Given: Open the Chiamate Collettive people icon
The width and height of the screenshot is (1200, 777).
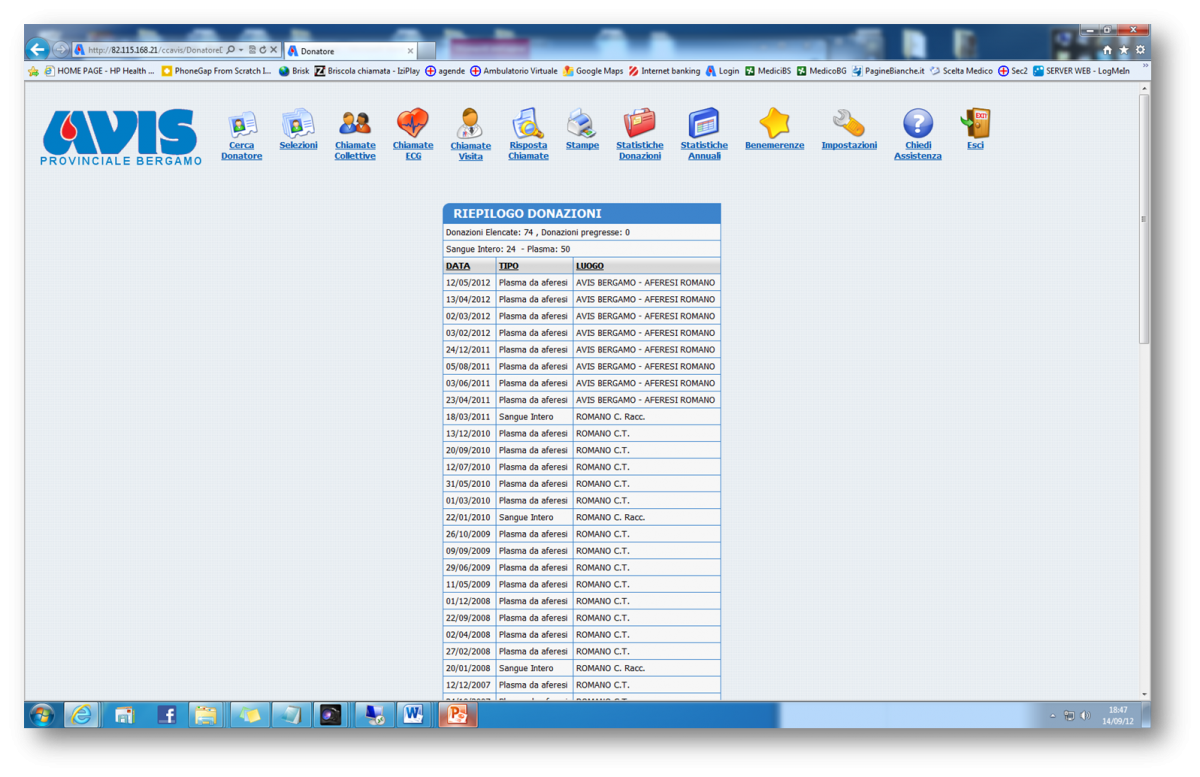Looking at the screenshot, I should (355, 123).
